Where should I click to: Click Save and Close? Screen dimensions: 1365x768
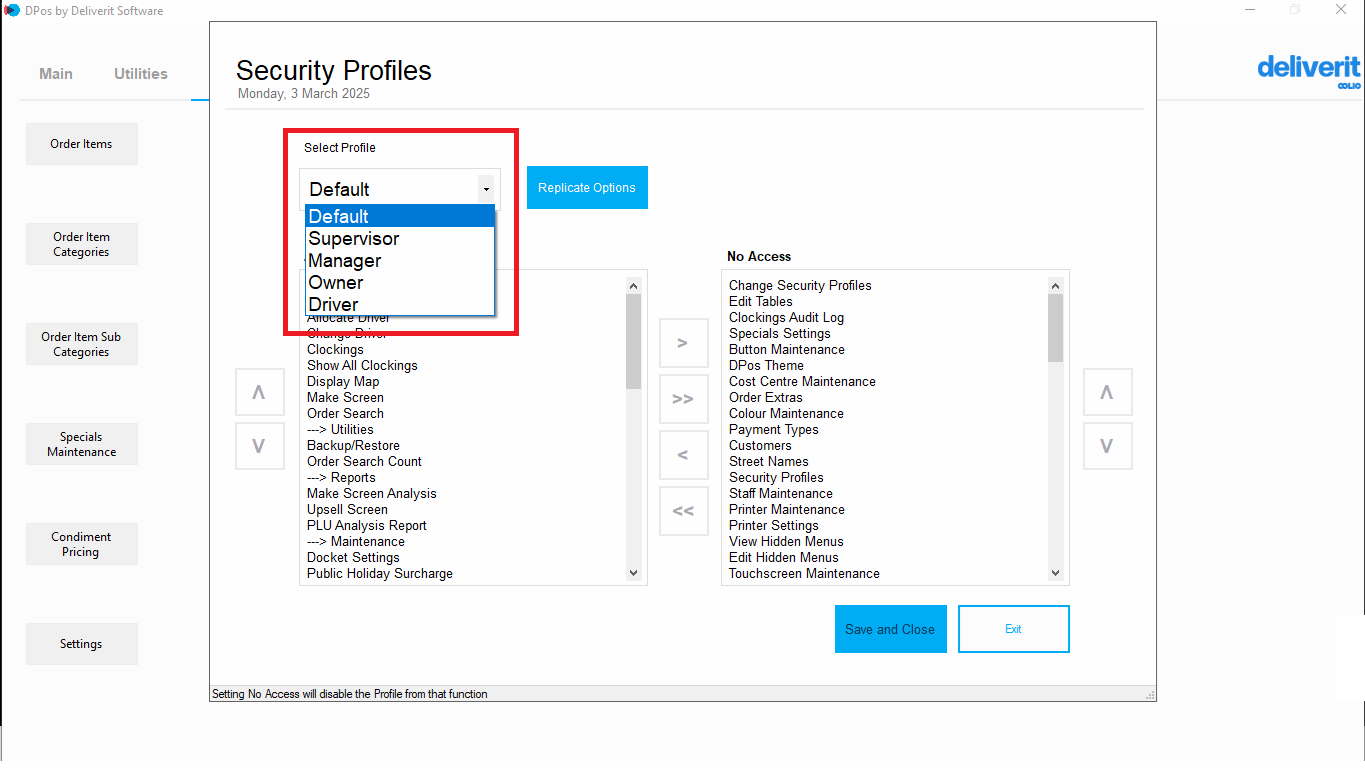890,629
